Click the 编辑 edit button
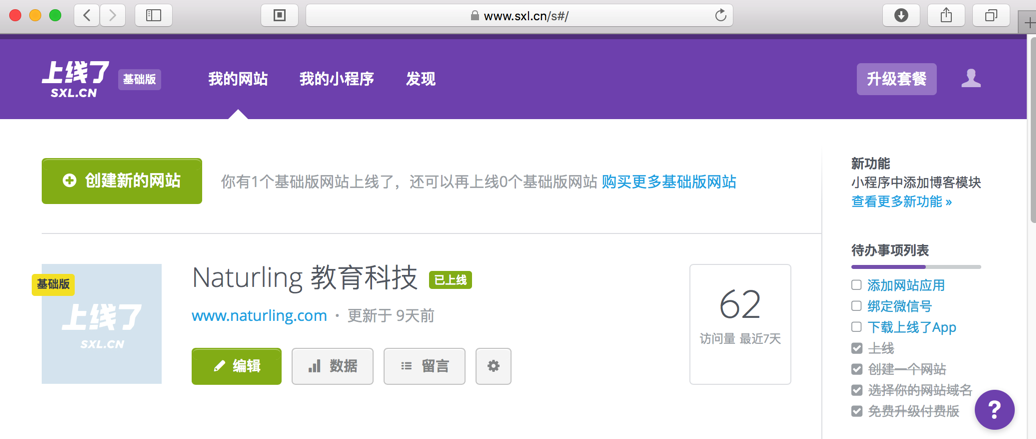 pyautogui.click(x=237, y=366)
